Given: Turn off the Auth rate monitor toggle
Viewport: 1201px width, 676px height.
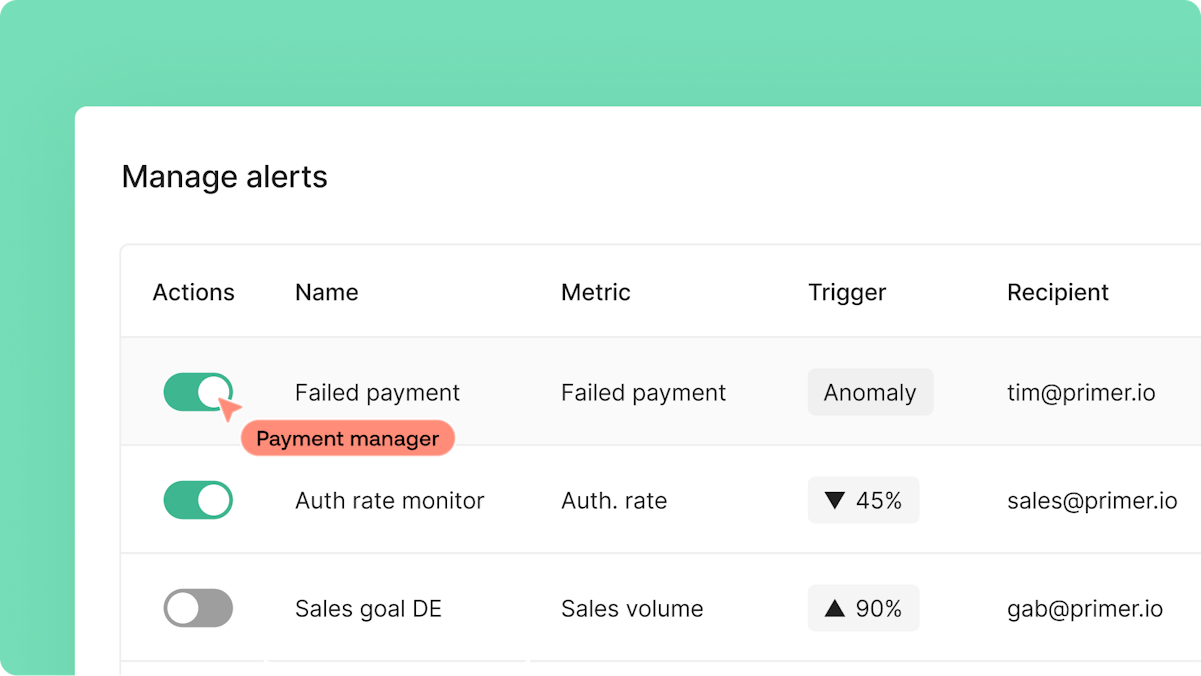Looking at the screenshot, I should click(x=198, y=500).
